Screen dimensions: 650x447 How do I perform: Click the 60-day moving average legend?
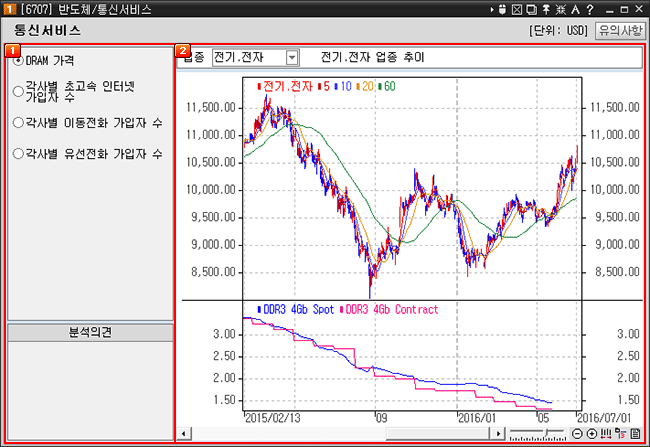click(x=387, y=87)
